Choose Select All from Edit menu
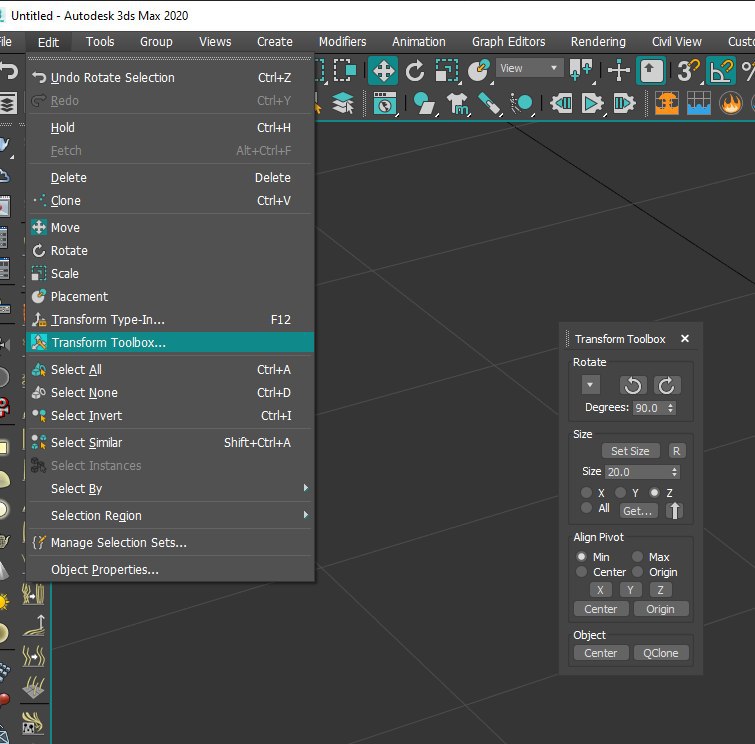 click(170, 370)
